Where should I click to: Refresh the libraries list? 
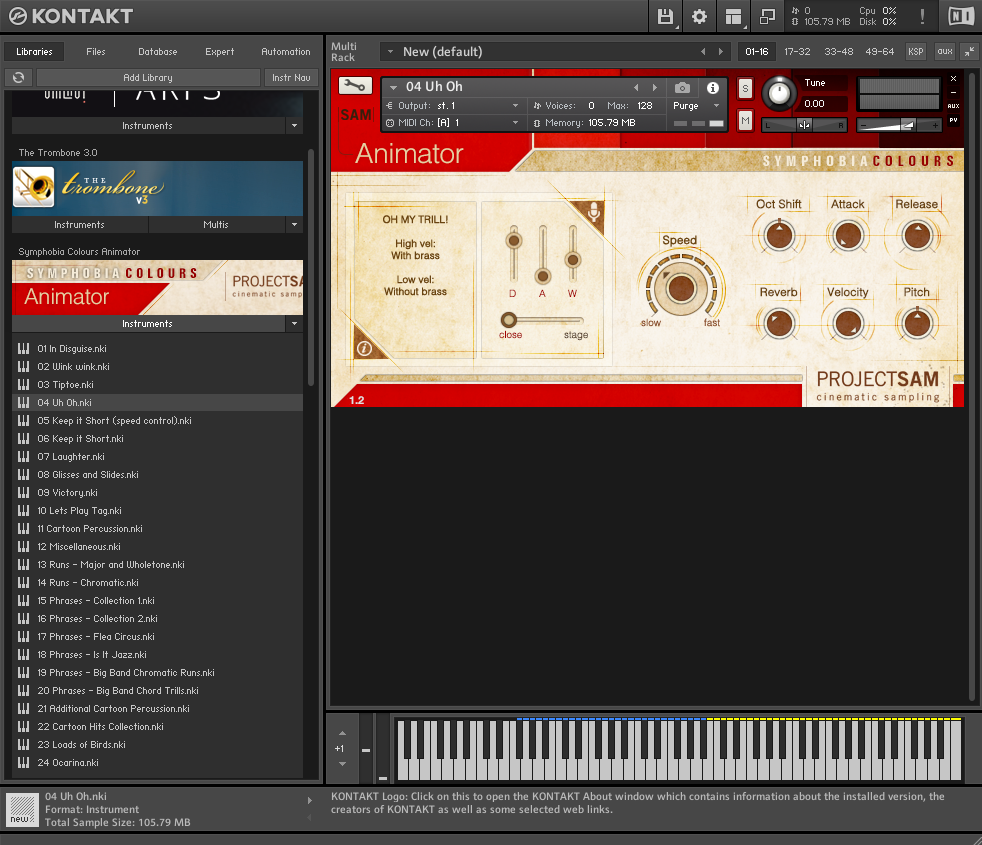point(18,77)
